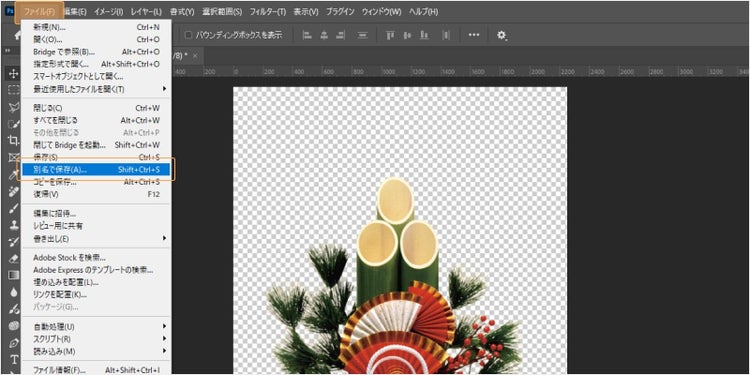Select the Spot Healing Brush tool
This screenshot has width=750, height=375.
tap(13, 191)
